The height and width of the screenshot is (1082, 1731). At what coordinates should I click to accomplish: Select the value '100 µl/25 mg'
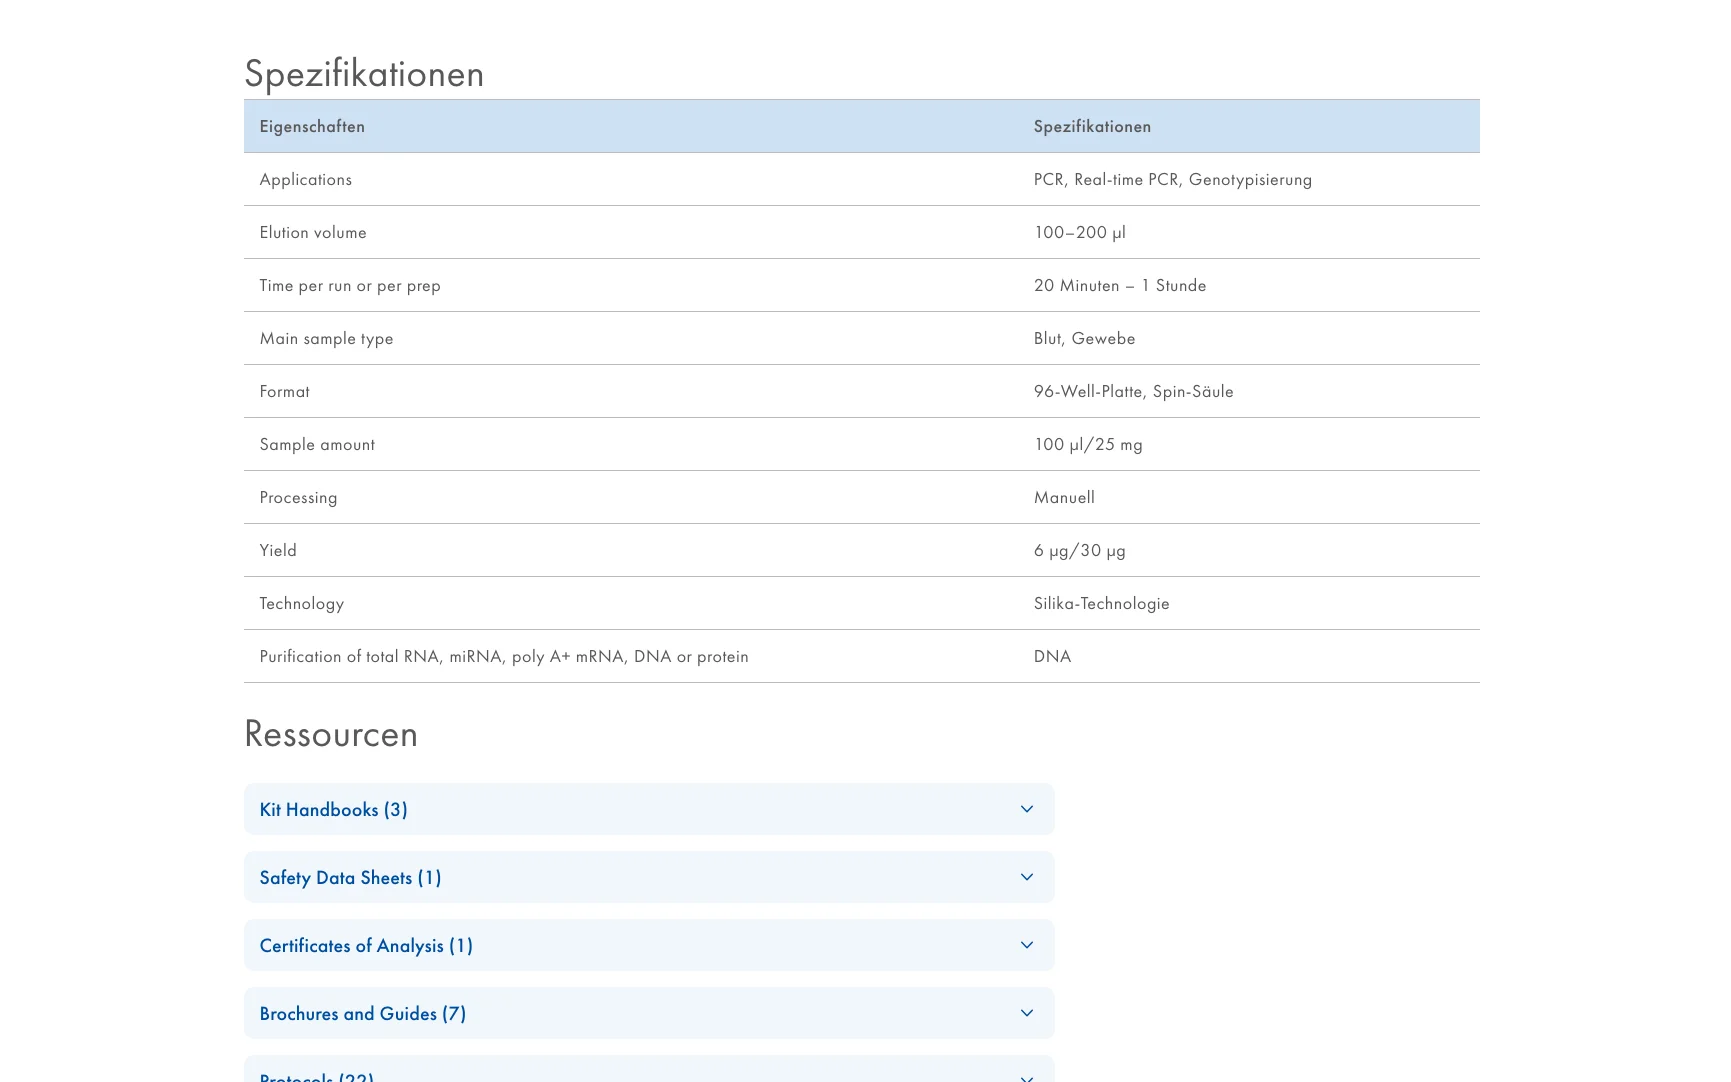(x=1088, y=444)
